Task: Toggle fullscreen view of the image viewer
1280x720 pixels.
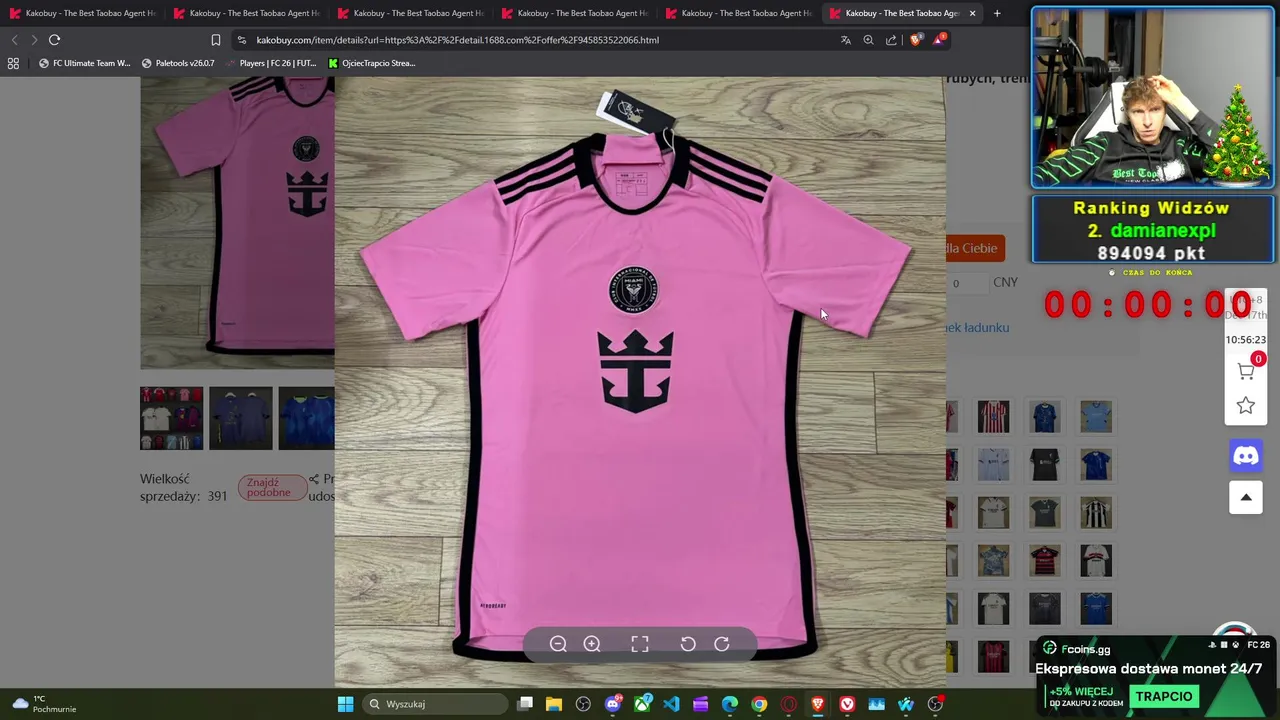Action: click(640, 644)
